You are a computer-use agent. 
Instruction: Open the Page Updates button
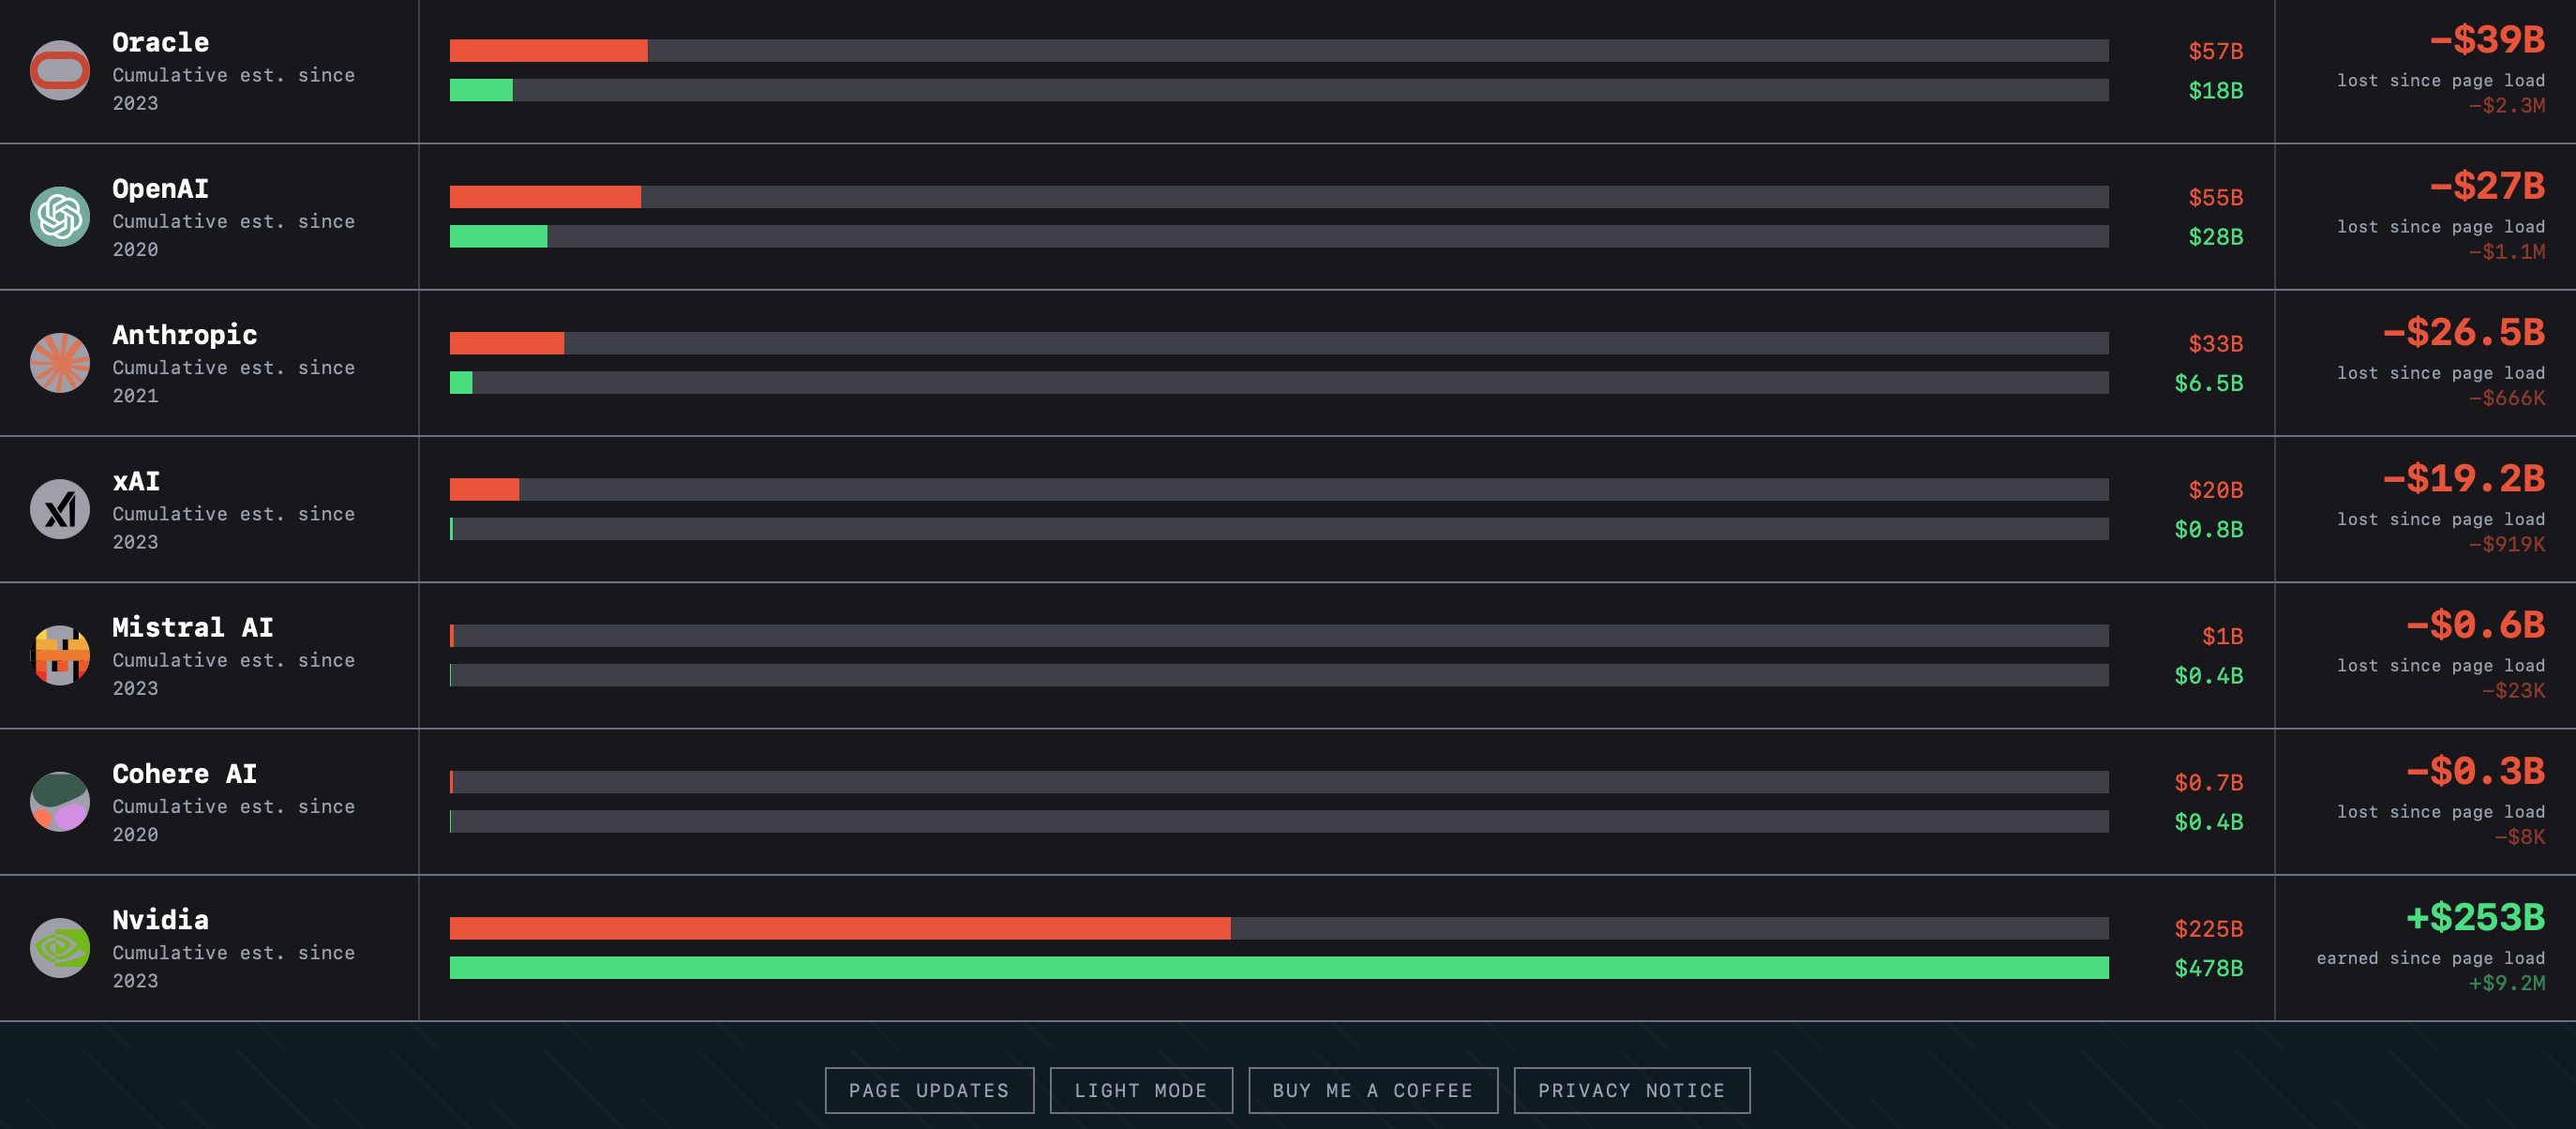tap(929, 1090)
